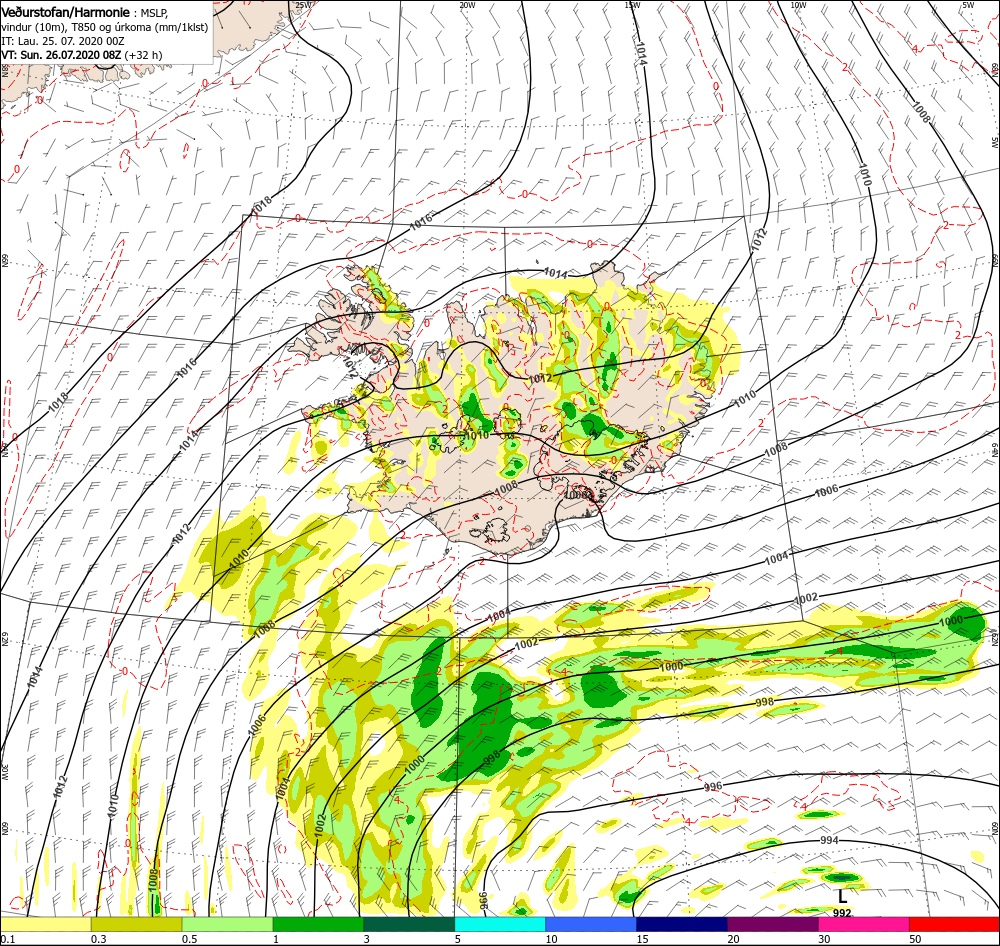Click the '10' legend value
1000x946 pixels.
(552, 939)
